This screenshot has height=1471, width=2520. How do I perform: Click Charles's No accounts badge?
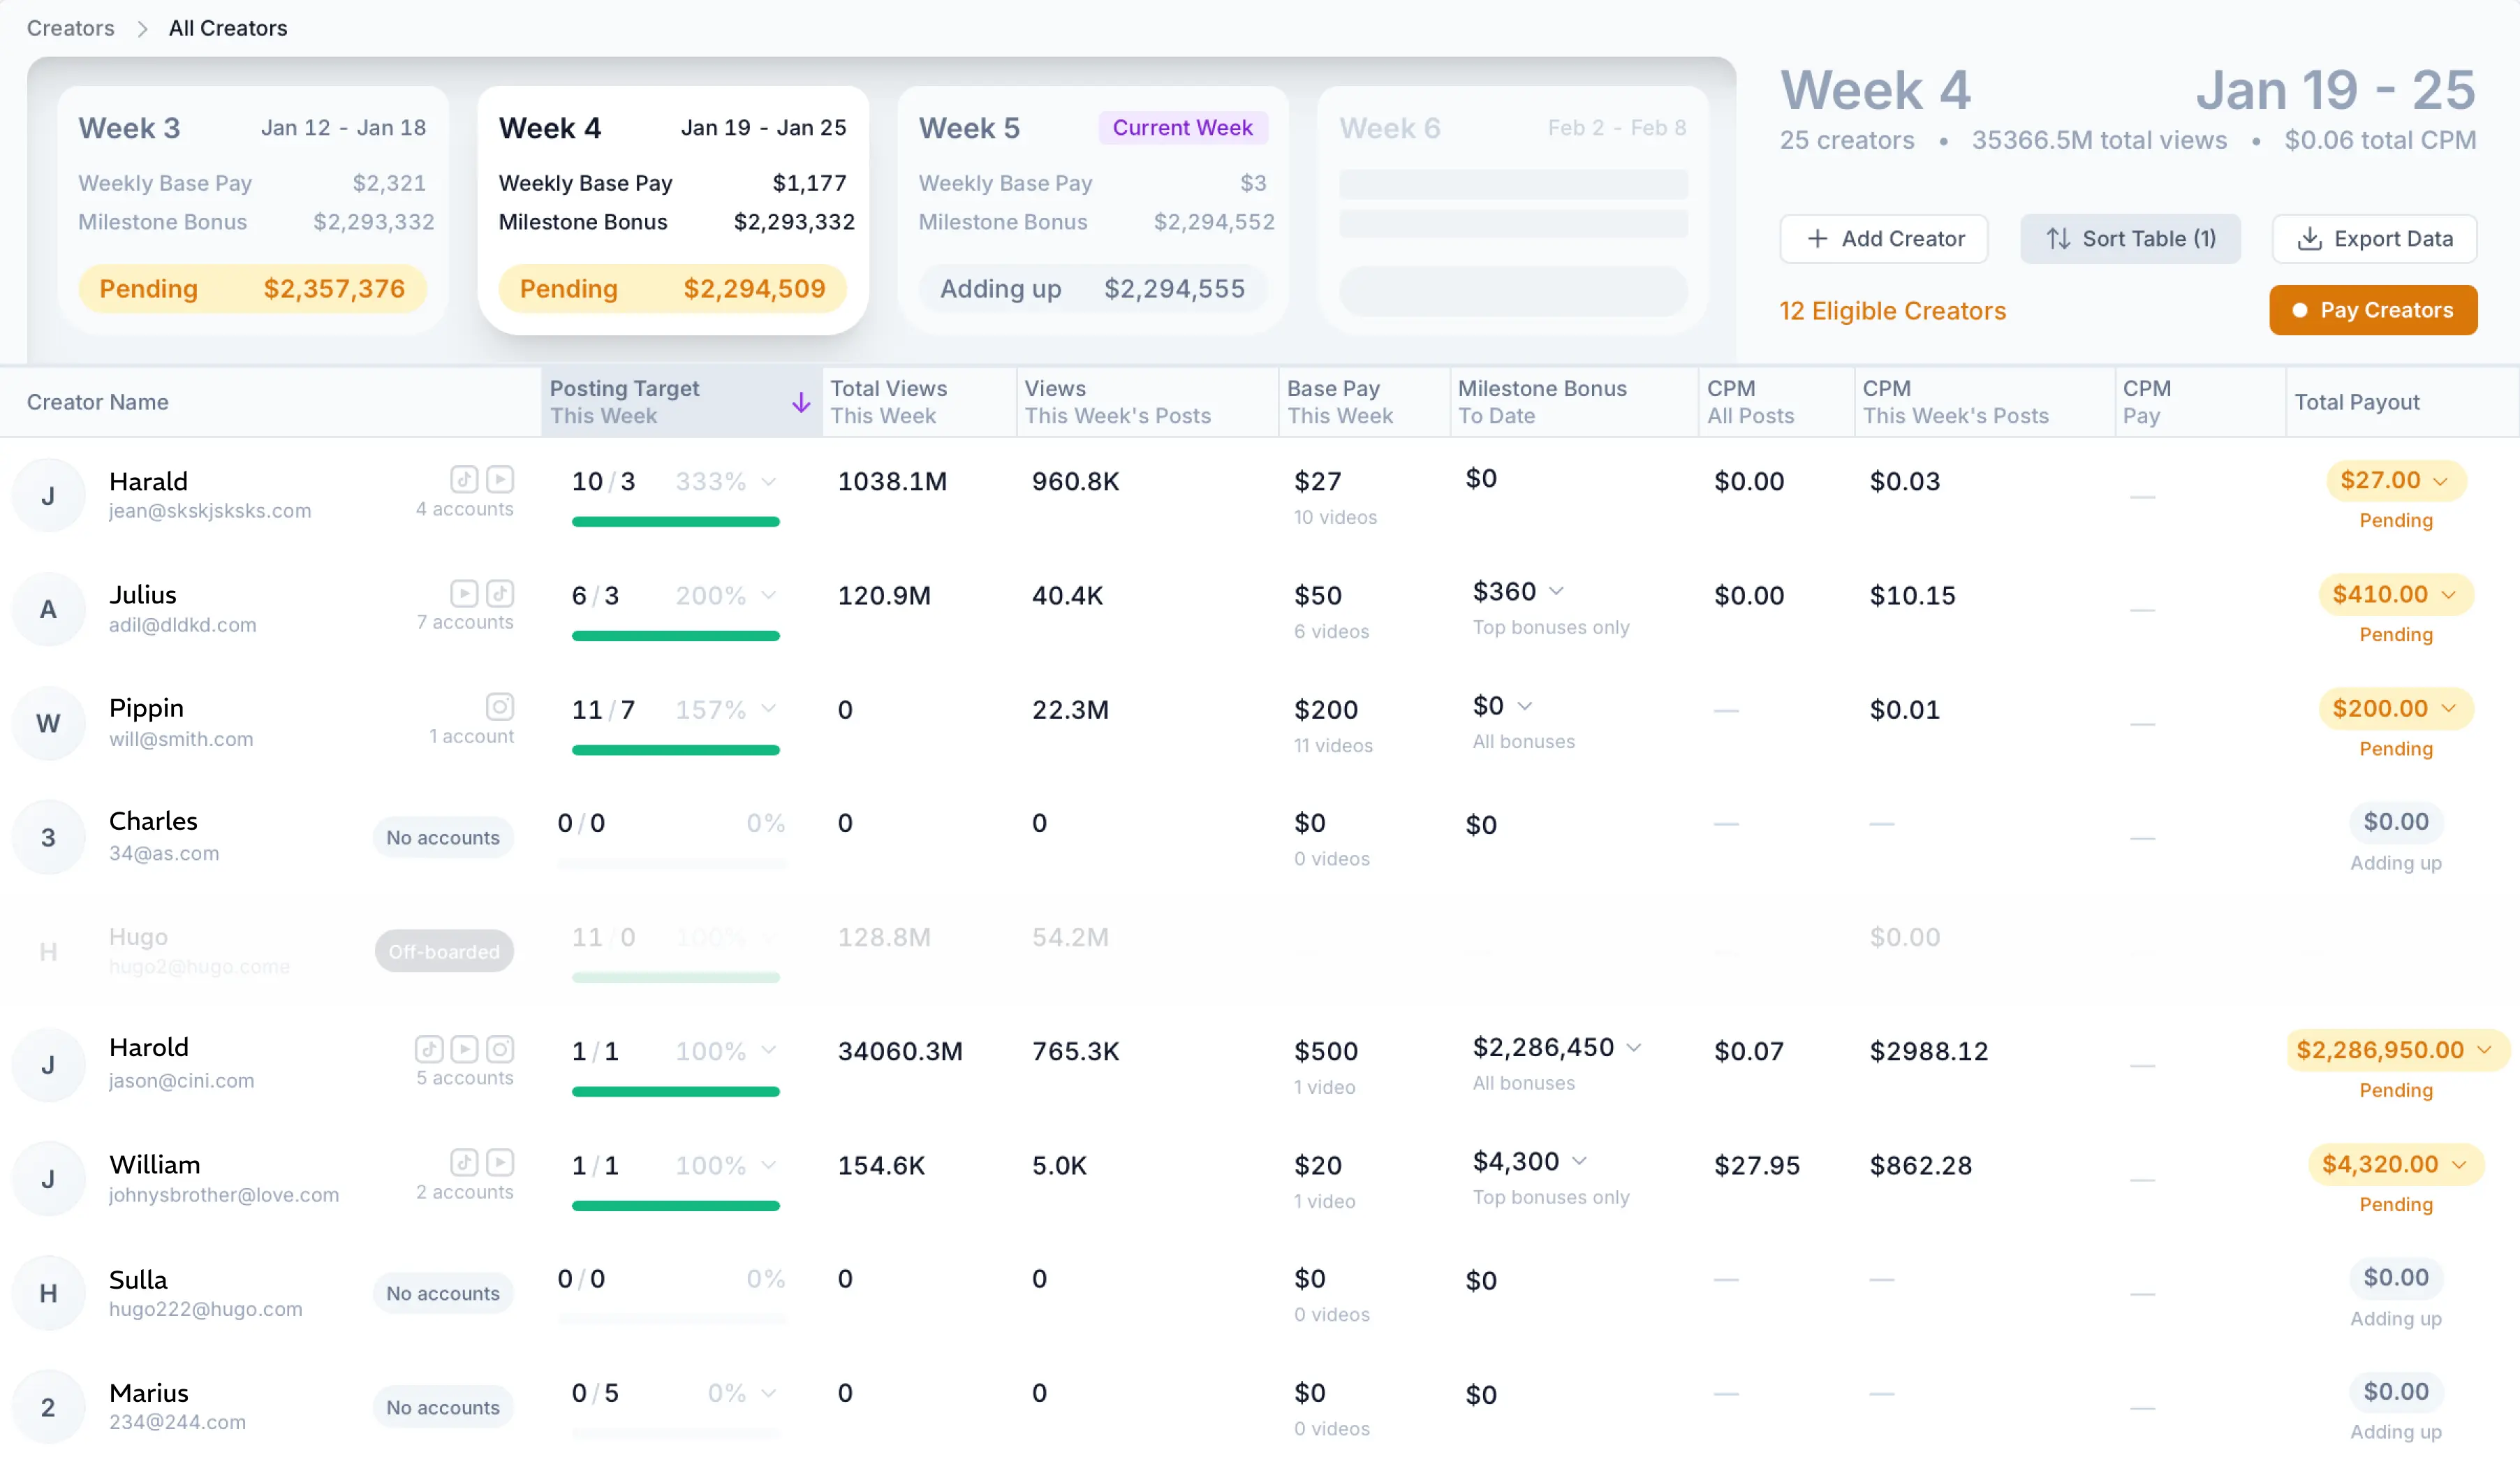pos(443,838)
